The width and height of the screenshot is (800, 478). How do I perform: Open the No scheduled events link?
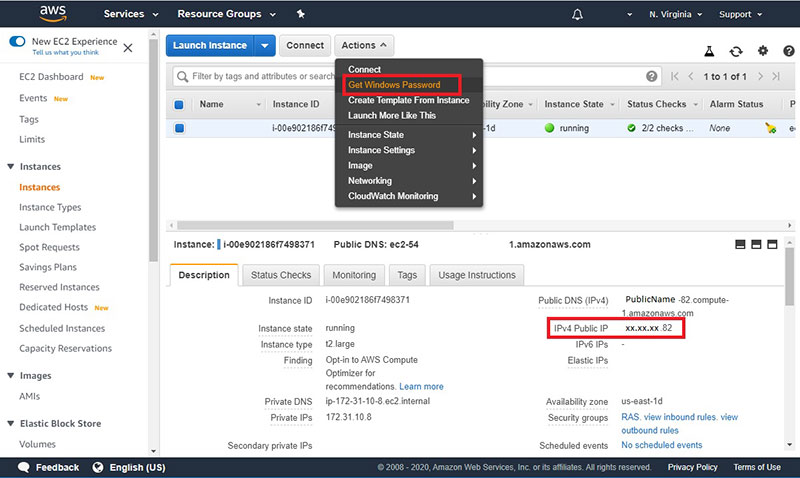661,445
